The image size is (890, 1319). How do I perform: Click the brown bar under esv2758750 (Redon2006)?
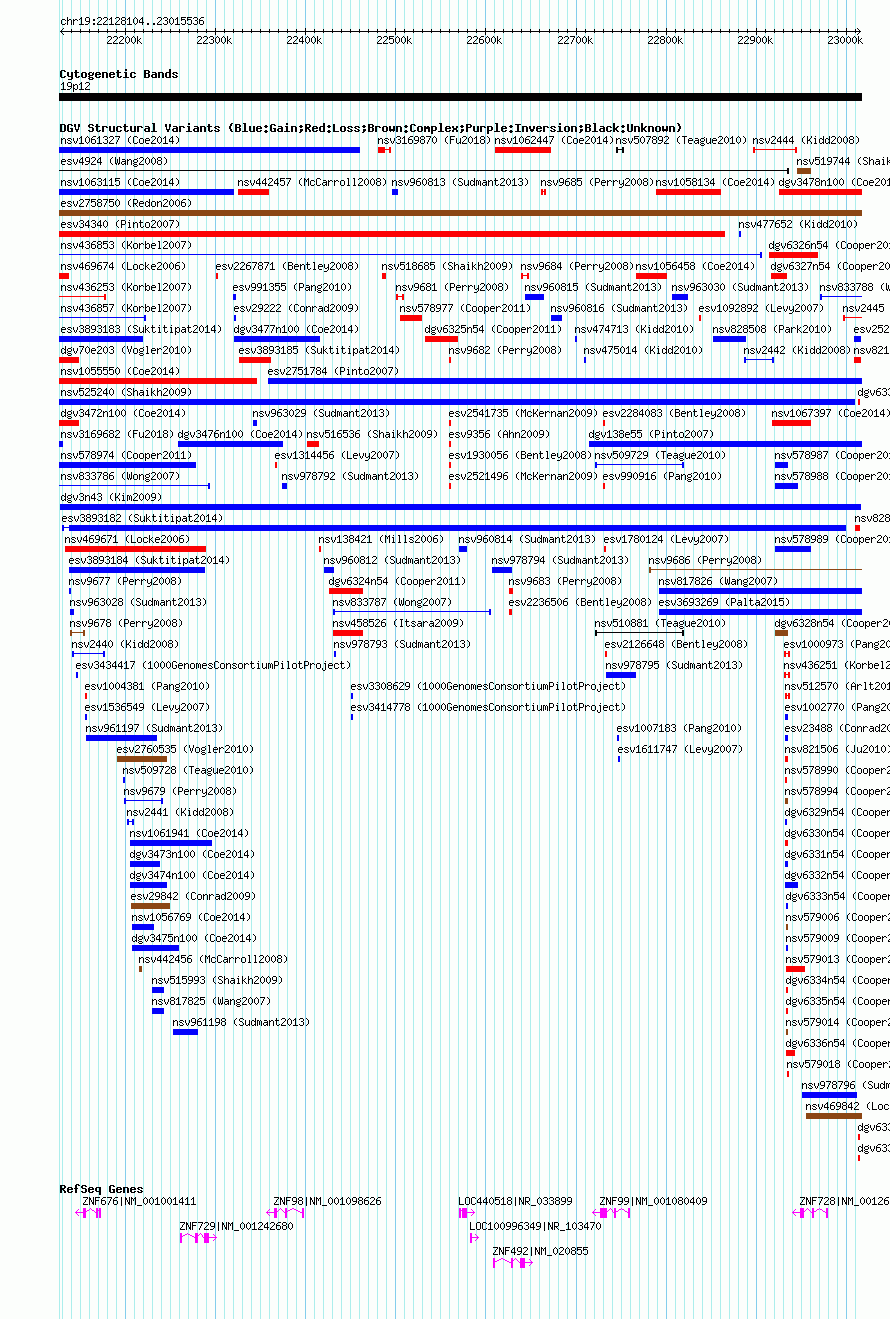460,213
